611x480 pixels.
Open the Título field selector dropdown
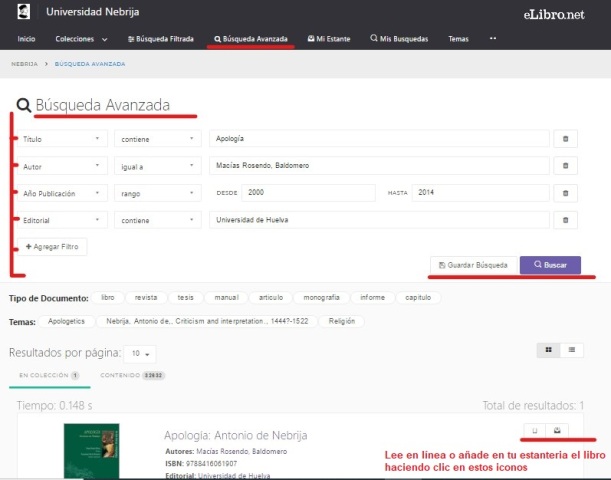coord(62,139)
